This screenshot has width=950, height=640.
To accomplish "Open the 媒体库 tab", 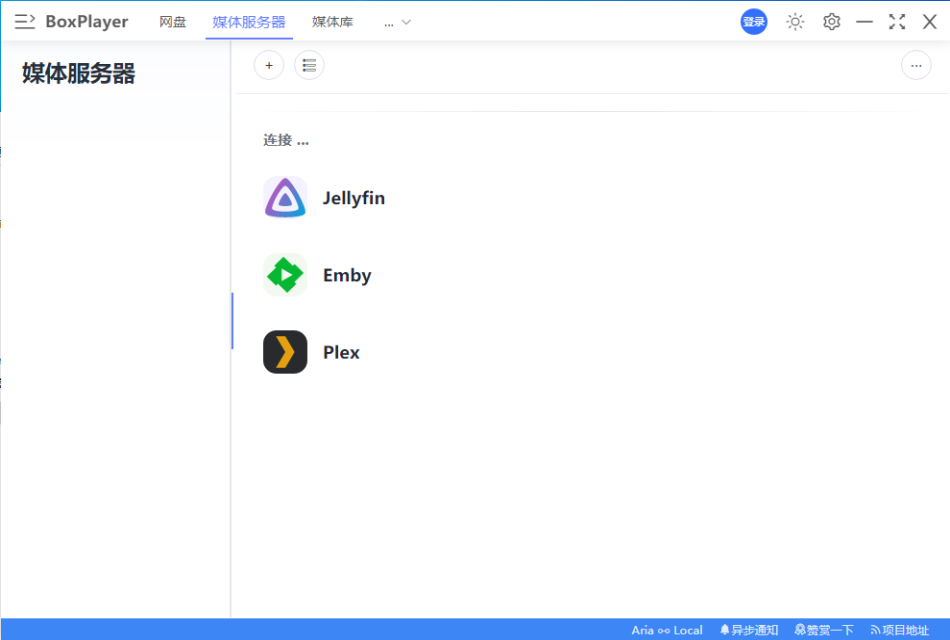I will click(333, 22).
